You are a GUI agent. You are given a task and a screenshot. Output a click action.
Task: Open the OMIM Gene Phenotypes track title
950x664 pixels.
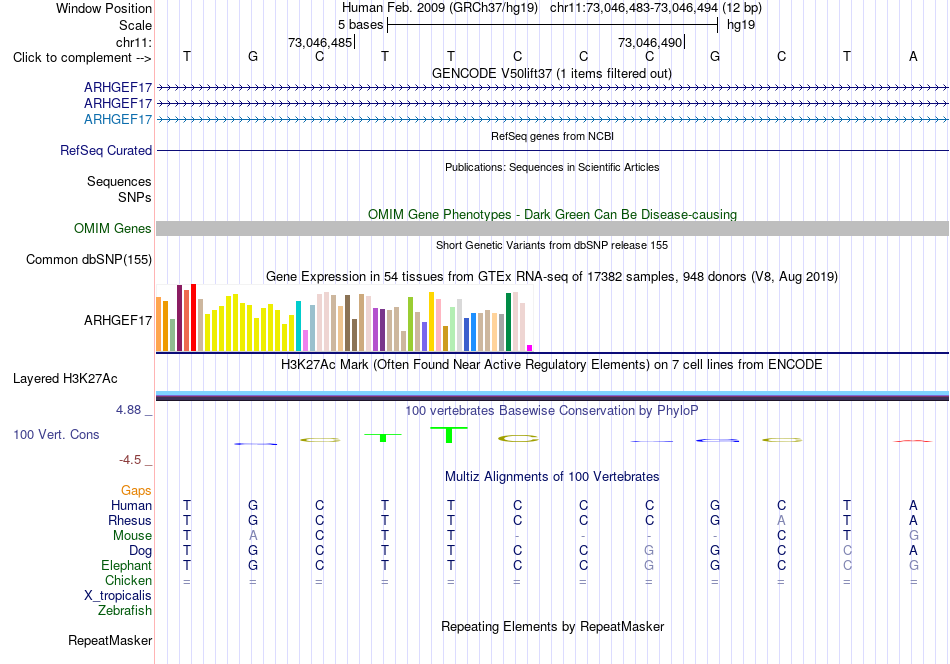552,214
